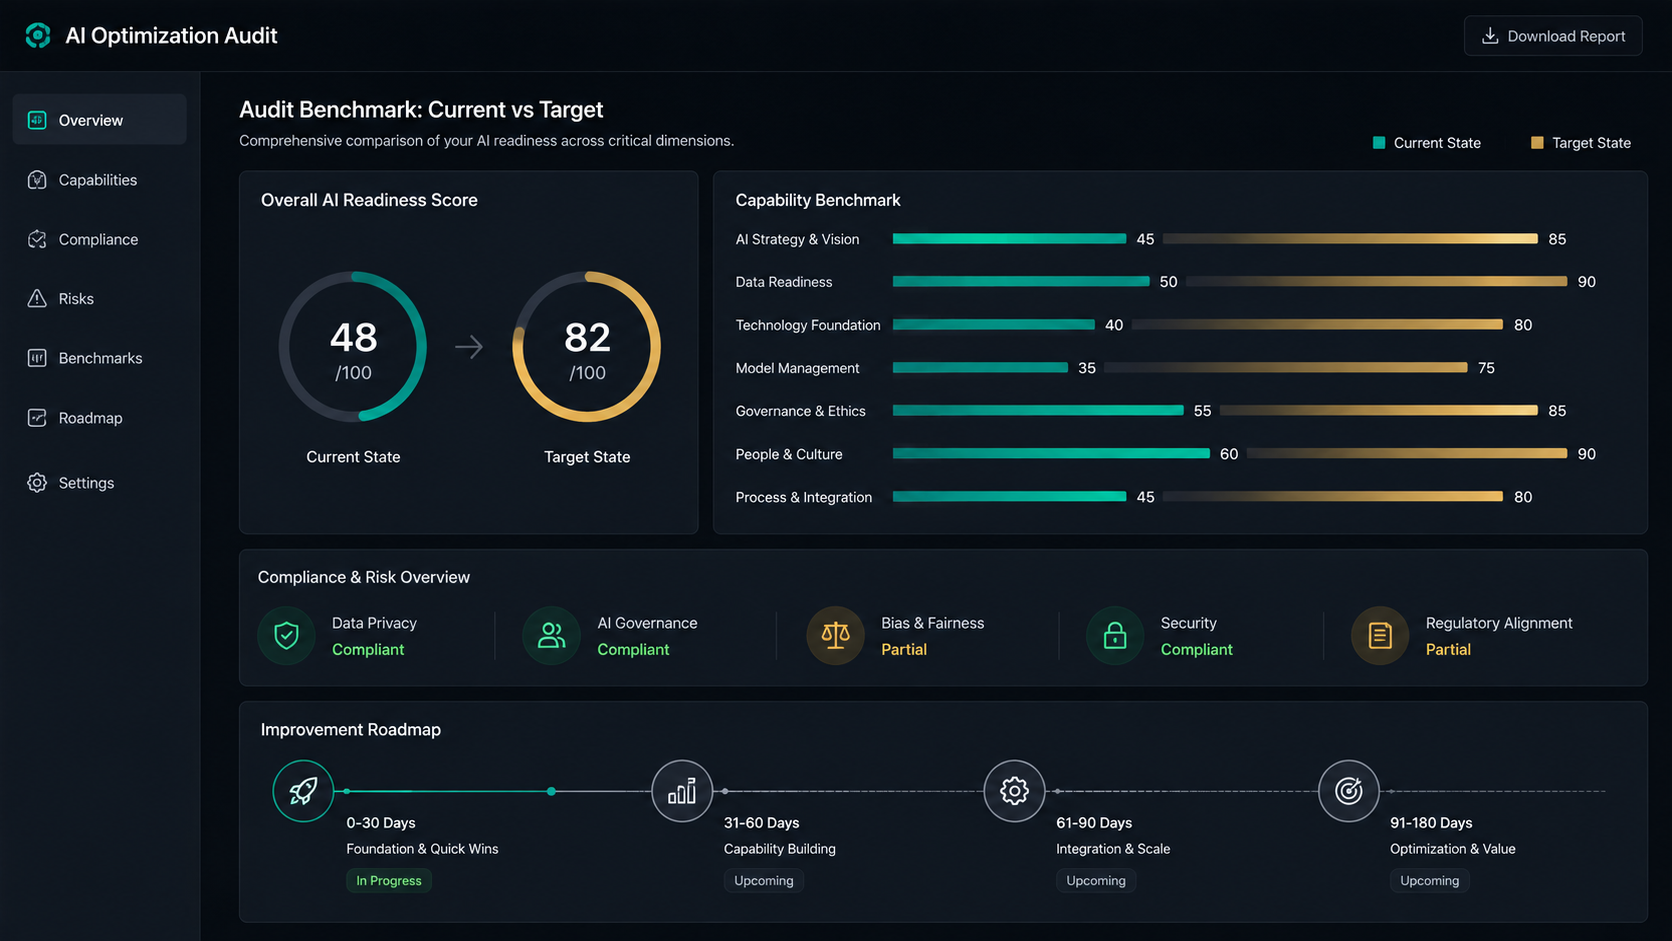Click the Data Readiness target bar
The image size is (1672, 941).
[1376, 282]
